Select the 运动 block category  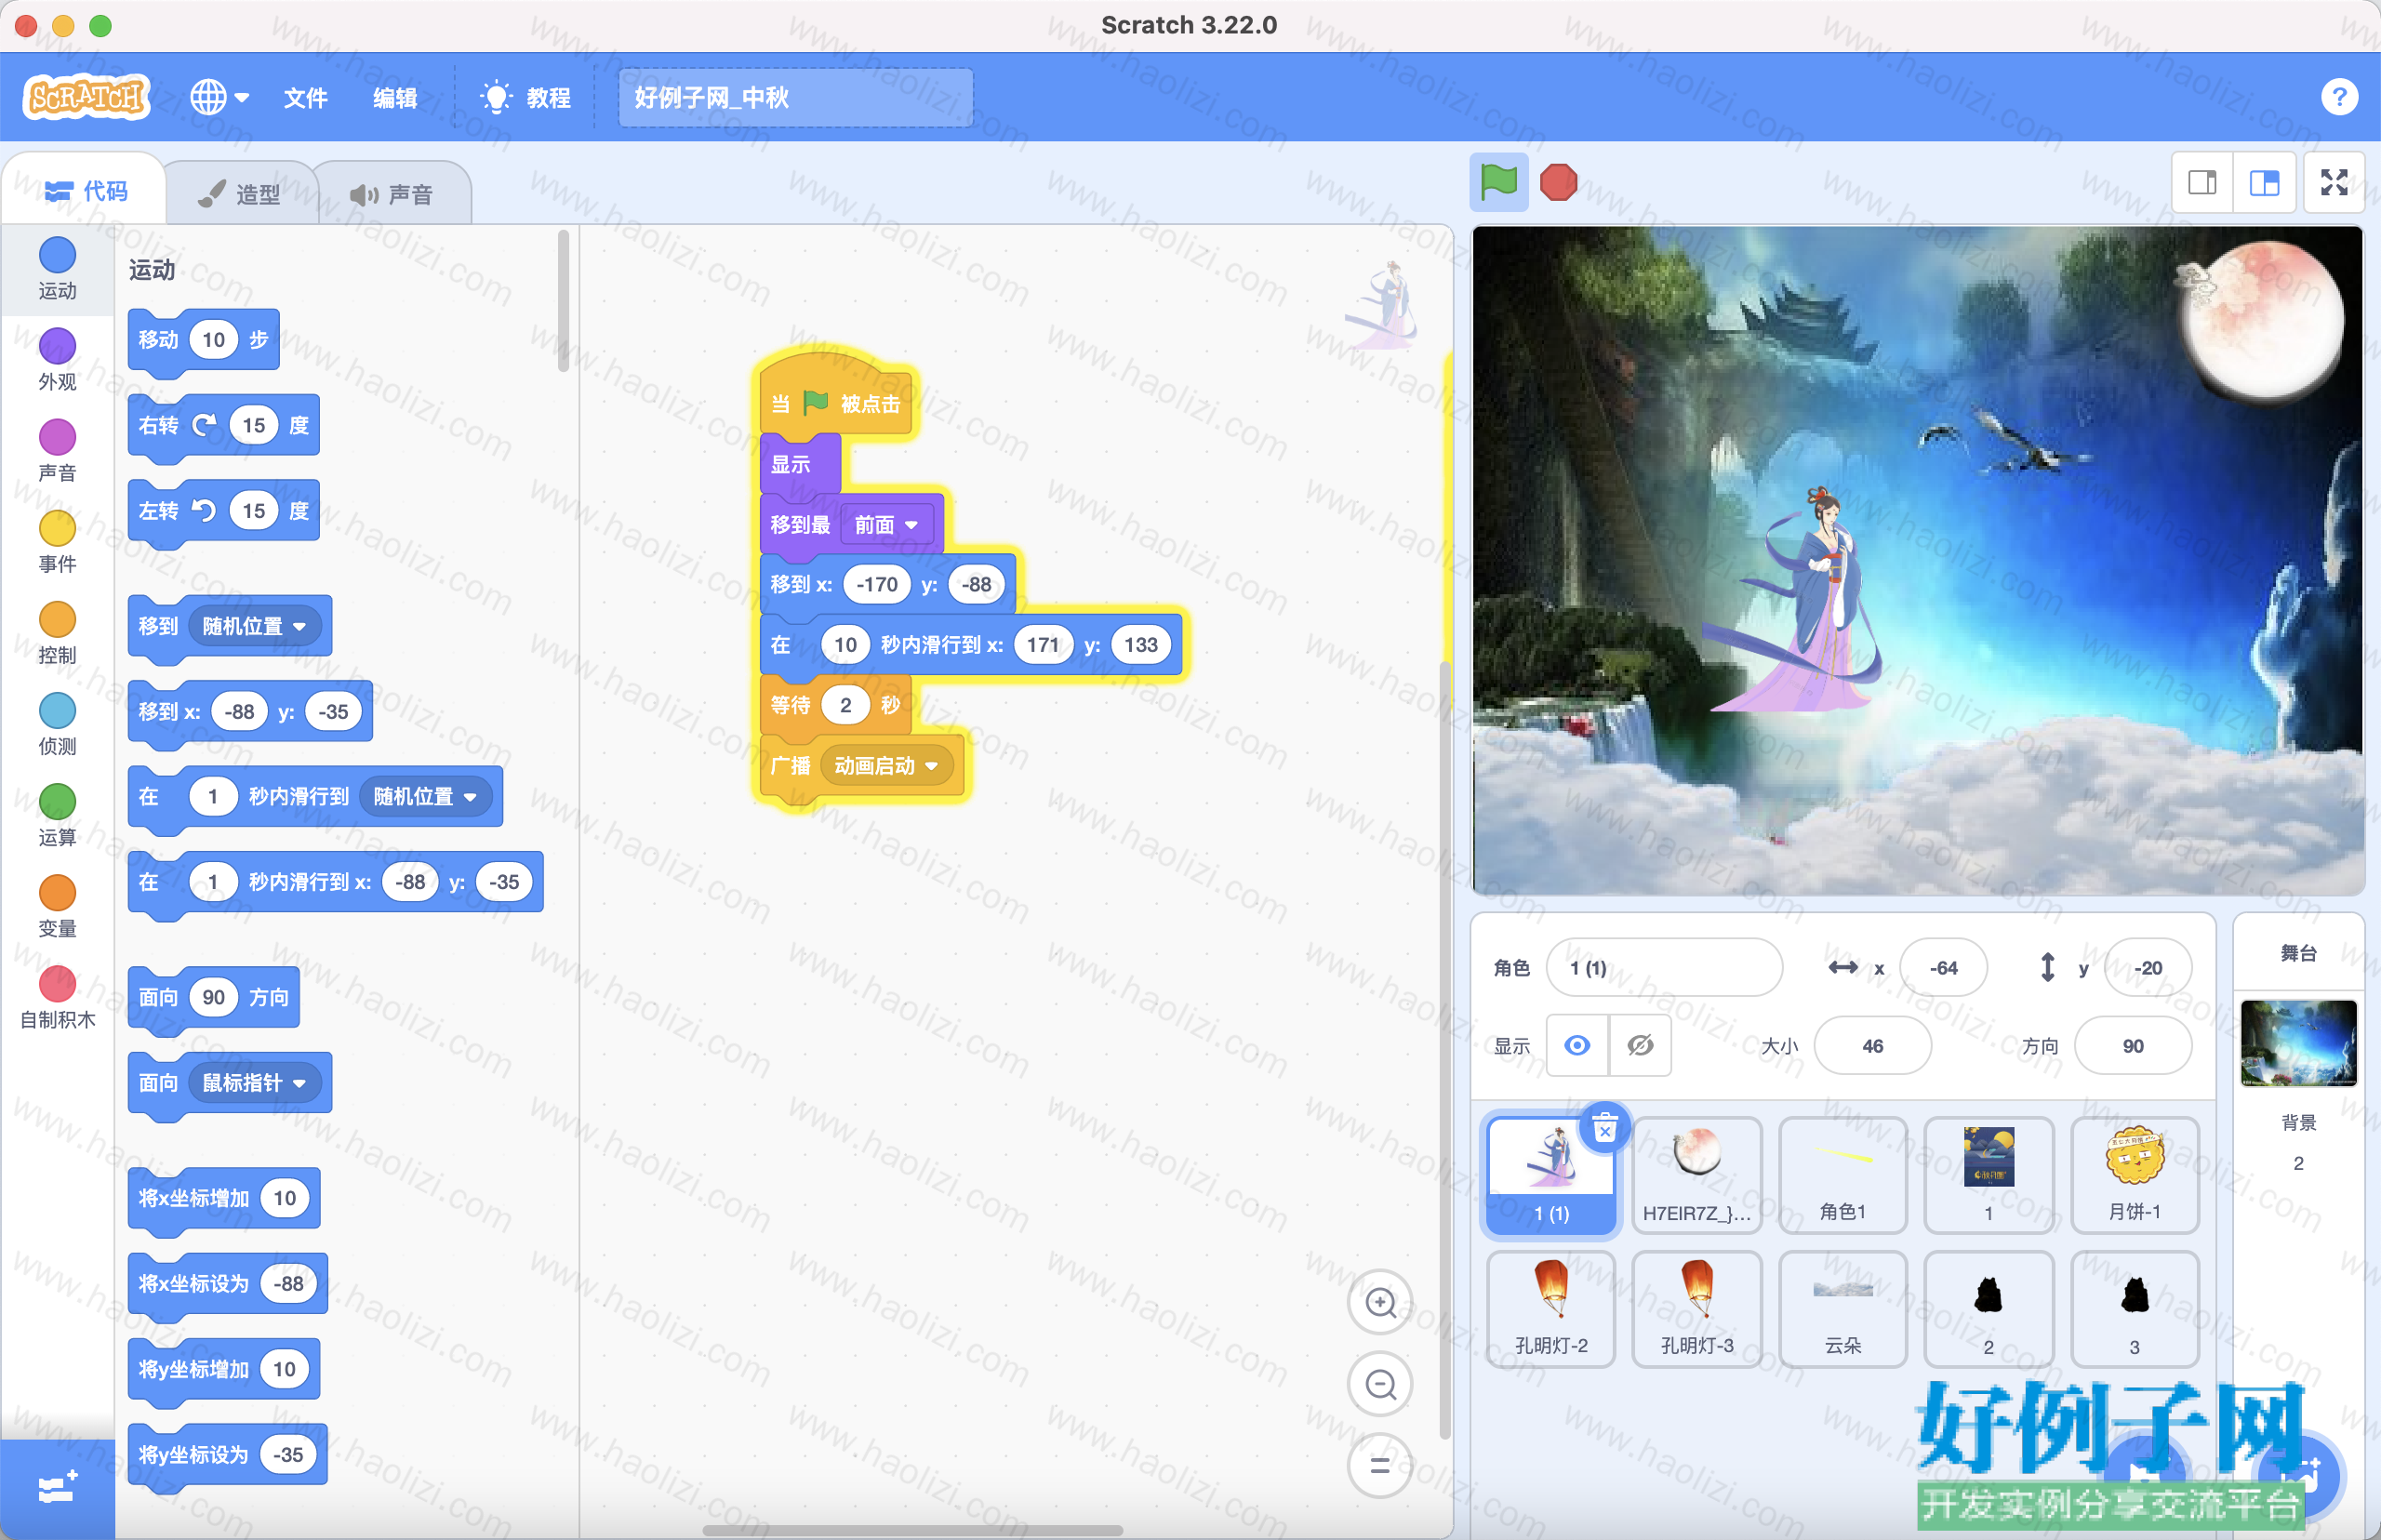[x=57, y=268]
